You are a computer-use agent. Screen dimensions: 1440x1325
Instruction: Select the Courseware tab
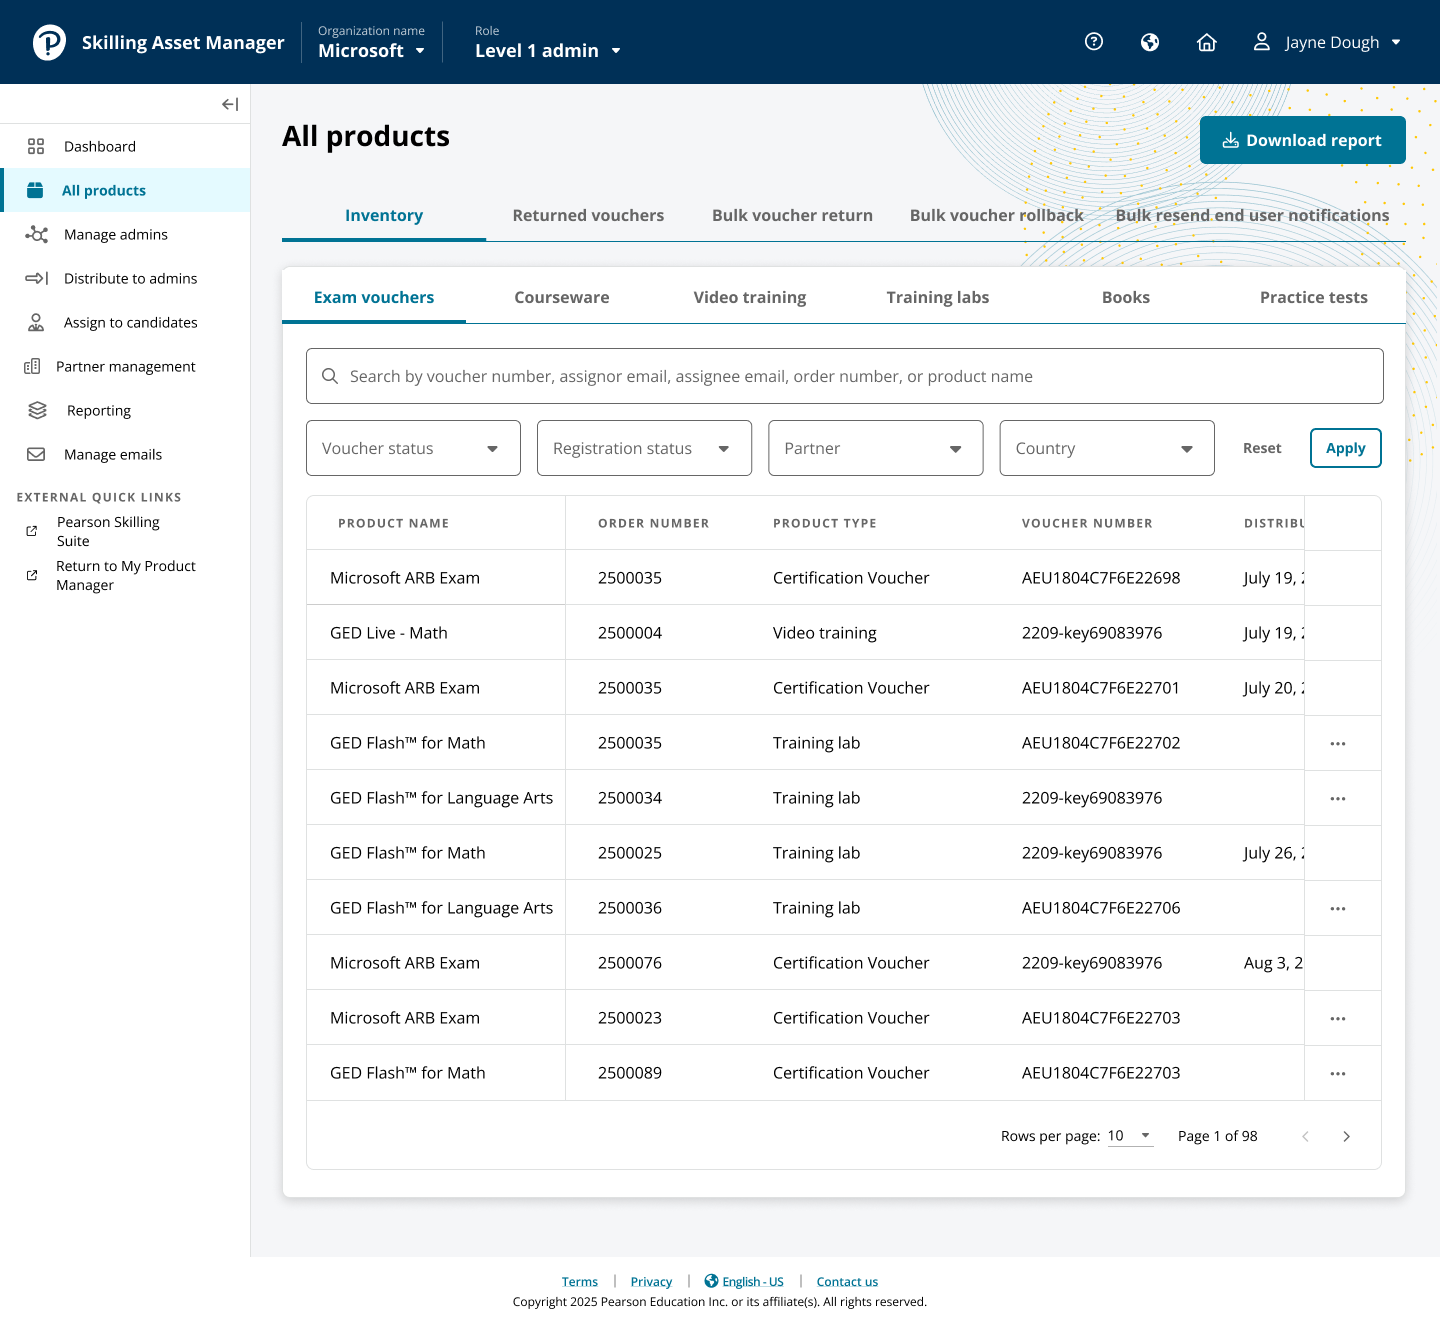click(x=562, y=297)
